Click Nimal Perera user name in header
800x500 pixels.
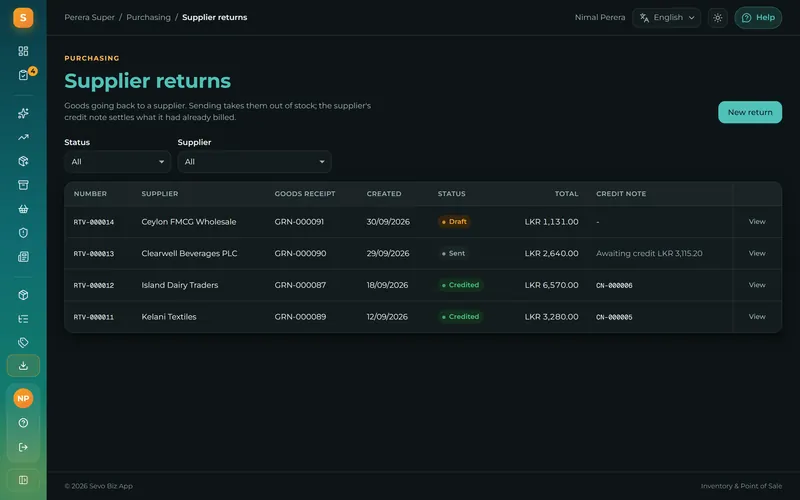(599, 17)
